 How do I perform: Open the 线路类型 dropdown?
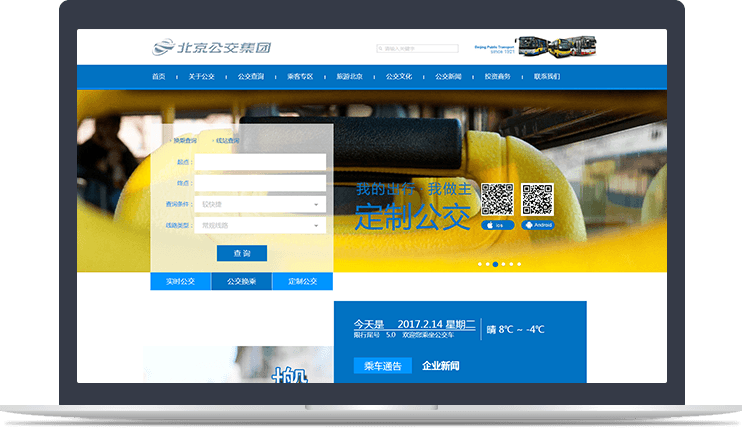pyautogui.click(x=260, y=226)
